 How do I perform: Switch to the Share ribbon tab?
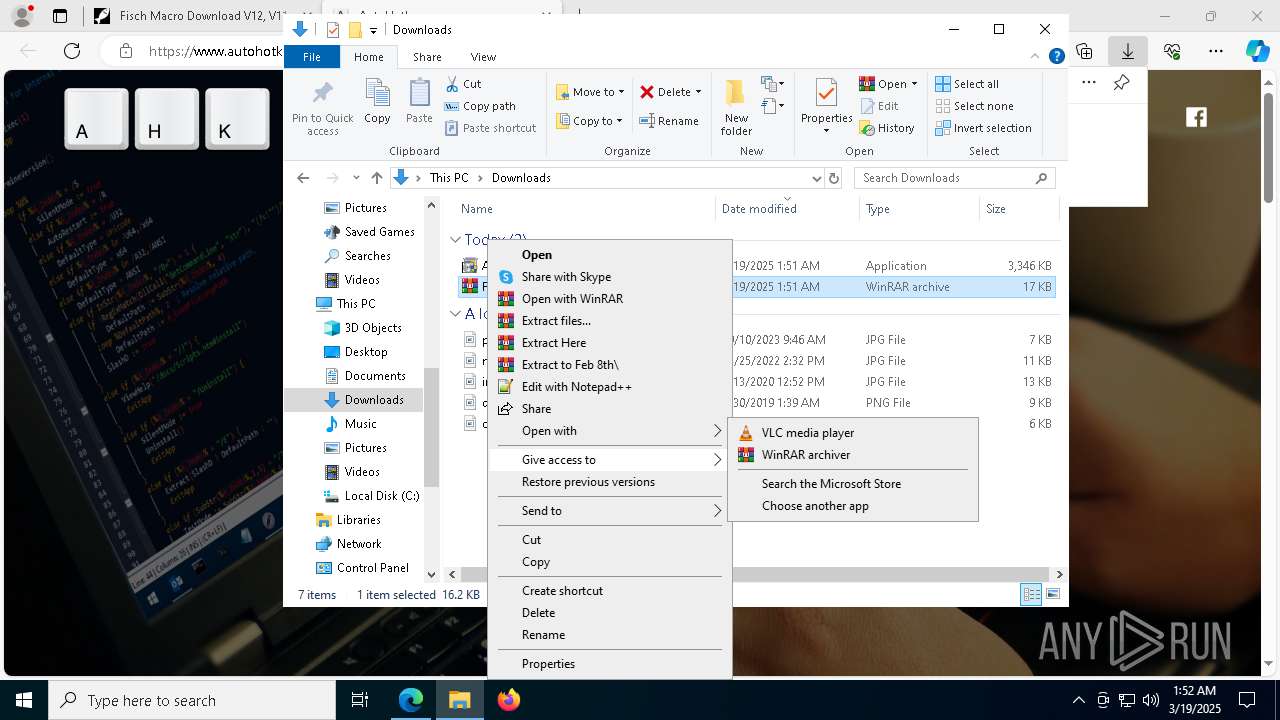427,57
